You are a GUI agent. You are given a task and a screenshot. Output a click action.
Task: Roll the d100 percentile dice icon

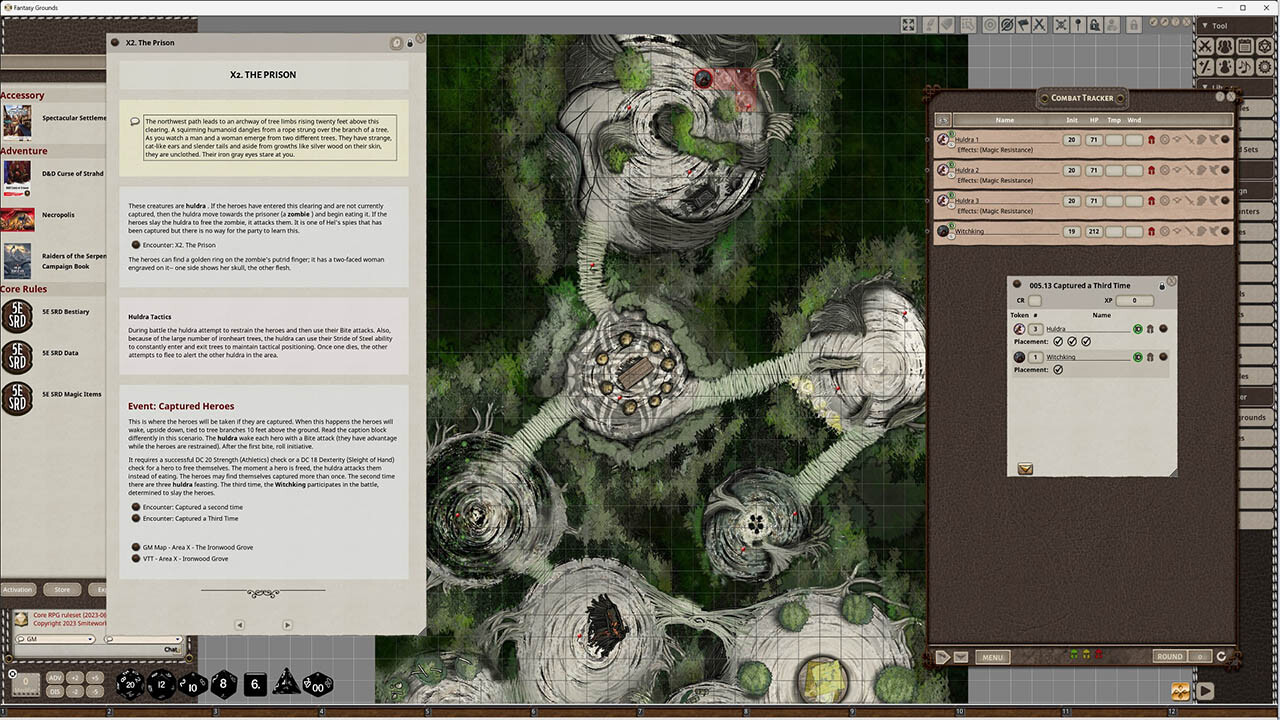coord(316,684)
